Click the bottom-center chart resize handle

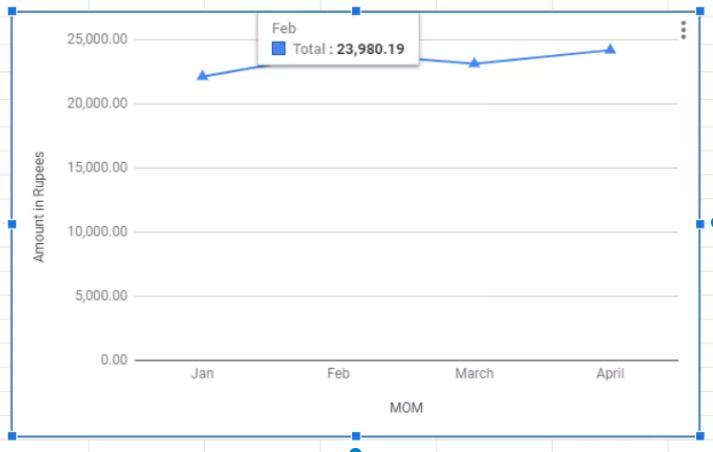coord(356,436)
